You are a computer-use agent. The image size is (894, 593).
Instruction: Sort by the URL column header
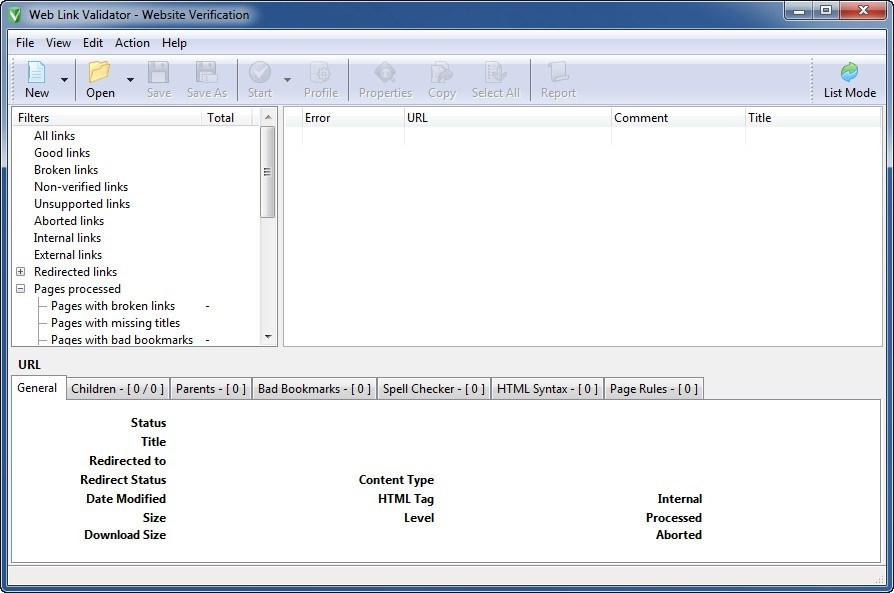click(x=507, y=117)
